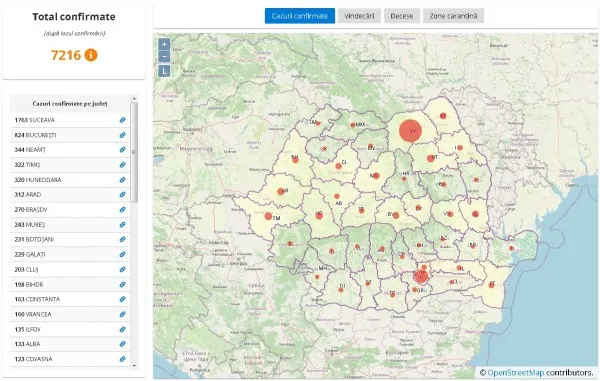Click the DJ Dolj marker on map
The width and height of the screenshot is (600, 381).
point(341,290)
